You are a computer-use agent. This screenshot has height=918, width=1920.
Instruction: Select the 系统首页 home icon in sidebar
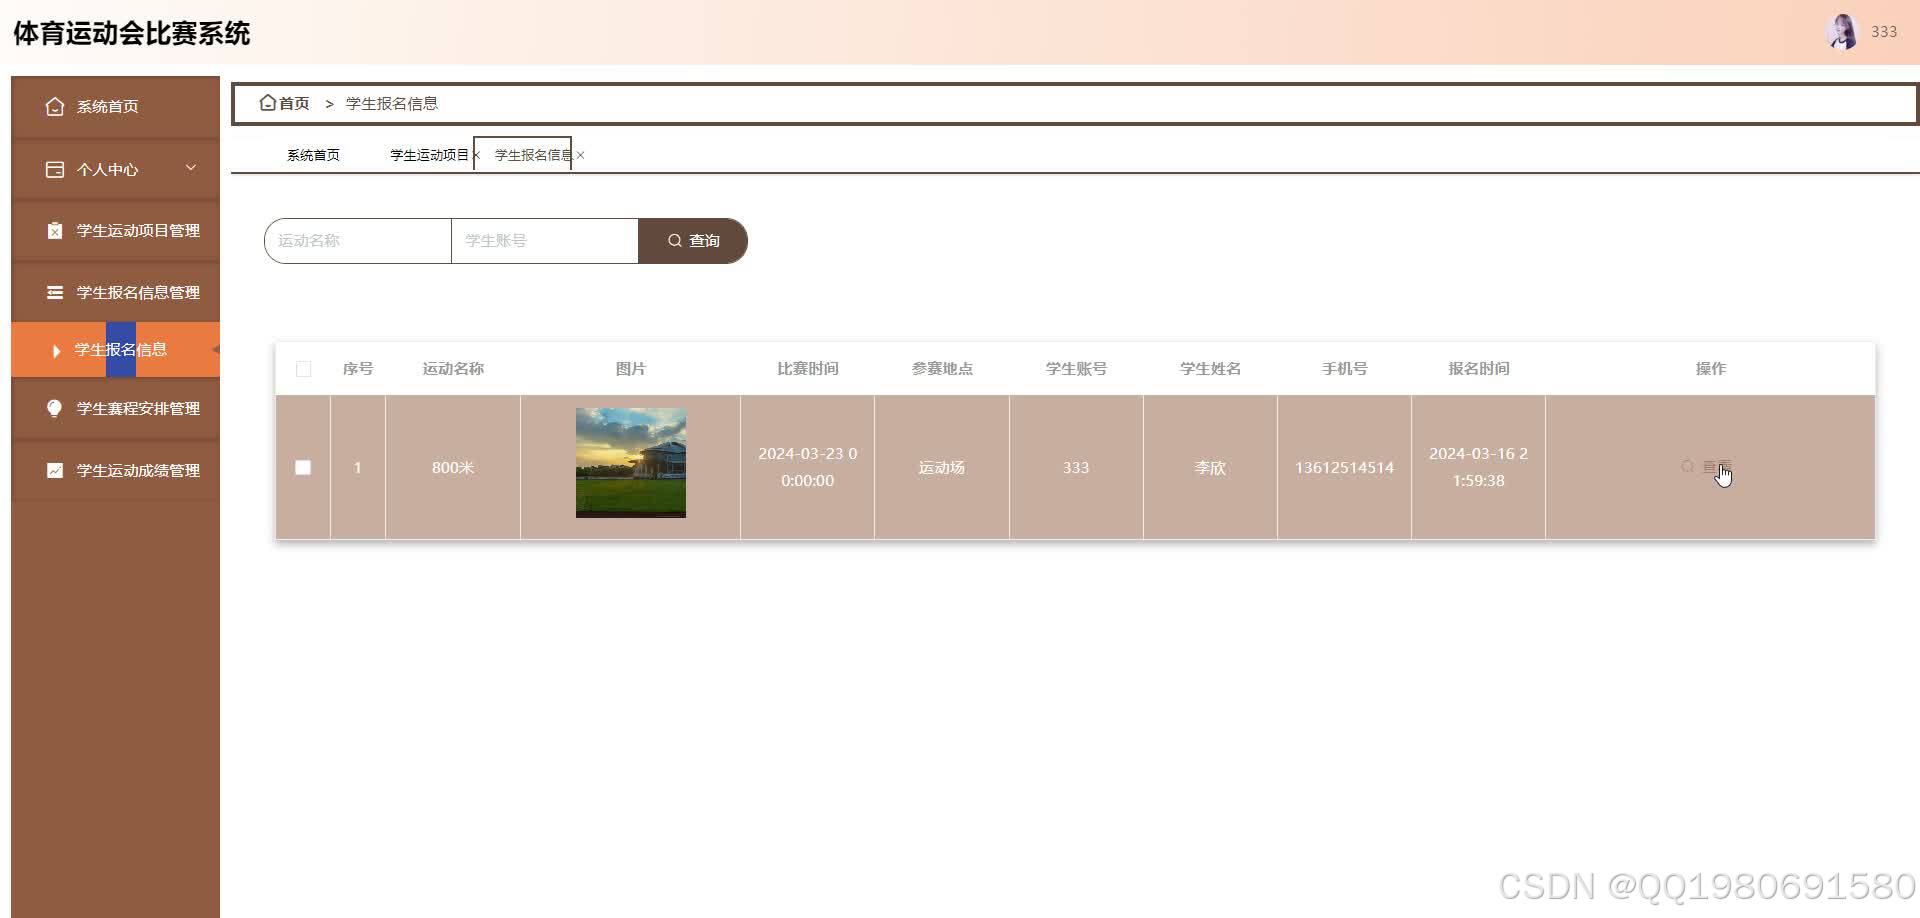click(x=55, y=106)
